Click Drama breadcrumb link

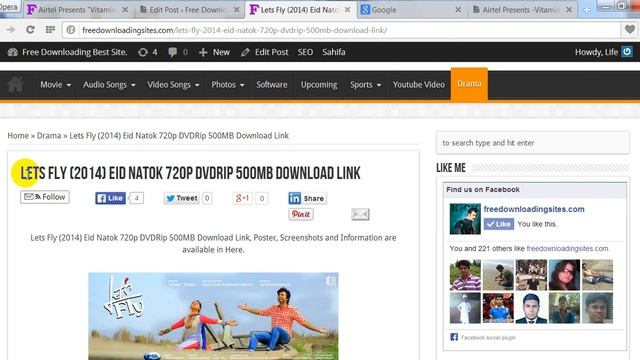(49, 136)
